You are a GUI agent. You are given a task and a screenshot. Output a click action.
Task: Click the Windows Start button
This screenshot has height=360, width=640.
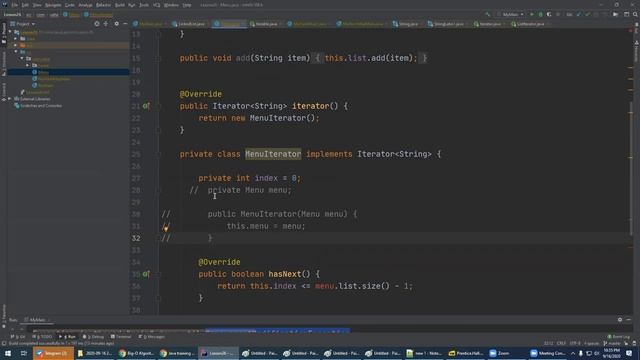click(x=8, y=353)
